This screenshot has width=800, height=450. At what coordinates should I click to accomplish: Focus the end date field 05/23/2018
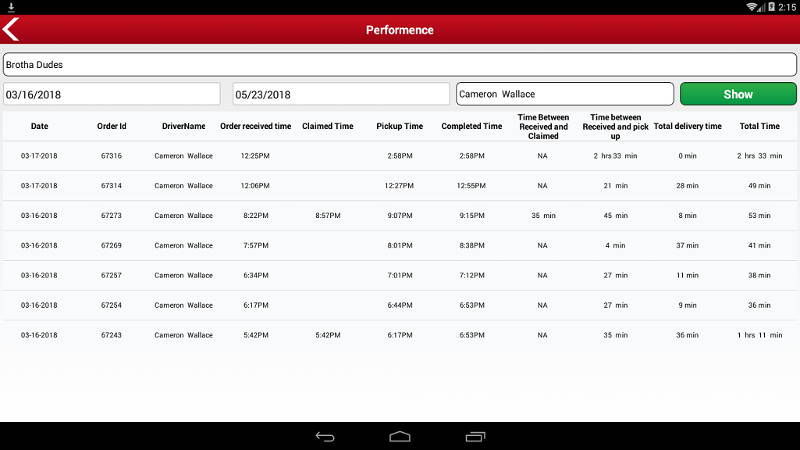(x=341, y=94)
